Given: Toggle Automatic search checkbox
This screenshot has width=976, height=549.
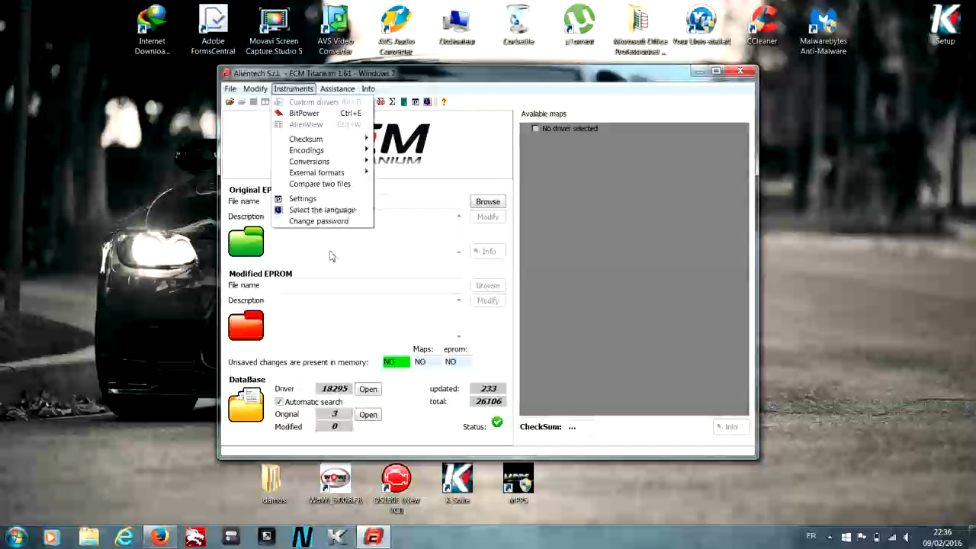Looking at the screenshot, I should pos(279,401).
